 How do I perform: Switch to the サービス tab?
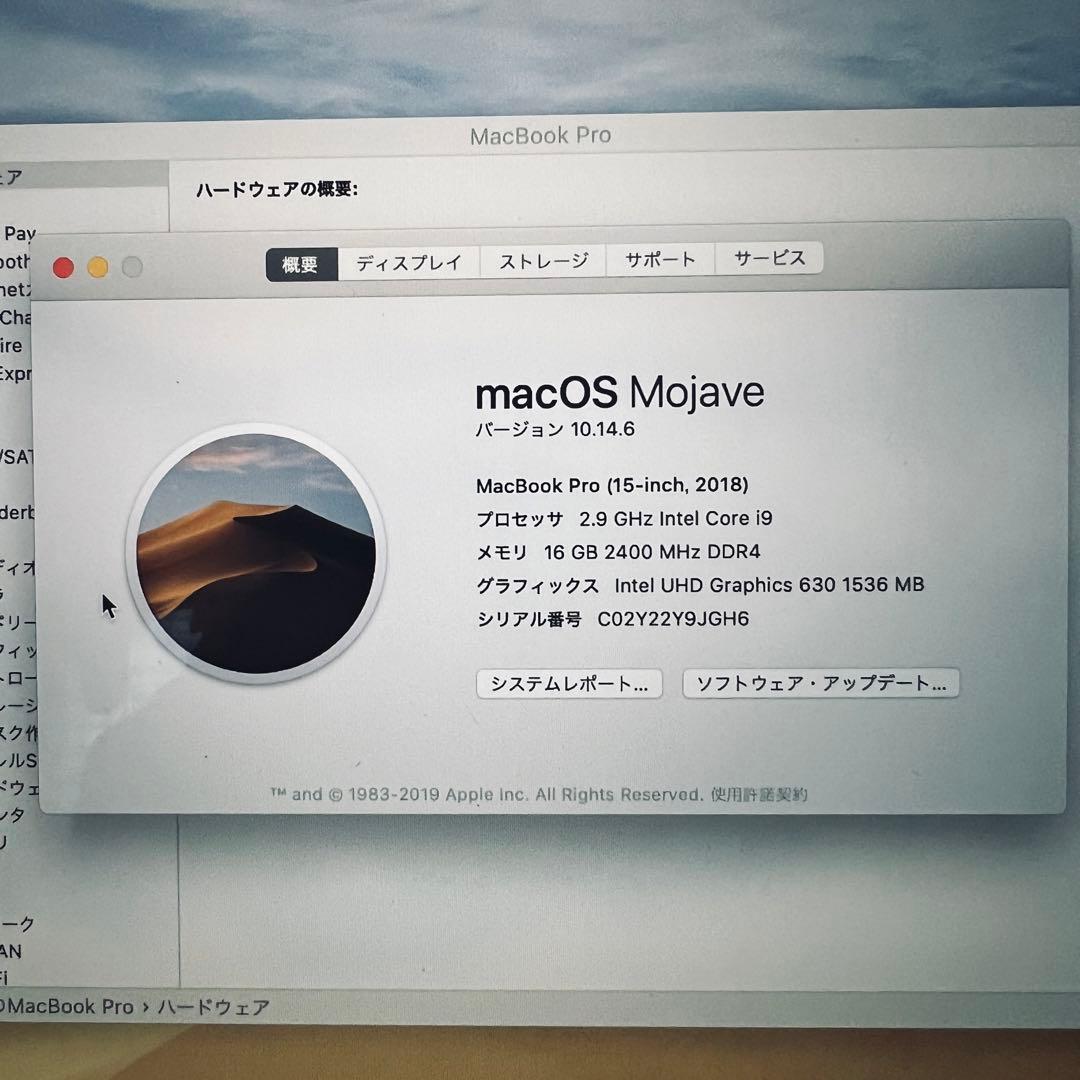pos(769,258)
